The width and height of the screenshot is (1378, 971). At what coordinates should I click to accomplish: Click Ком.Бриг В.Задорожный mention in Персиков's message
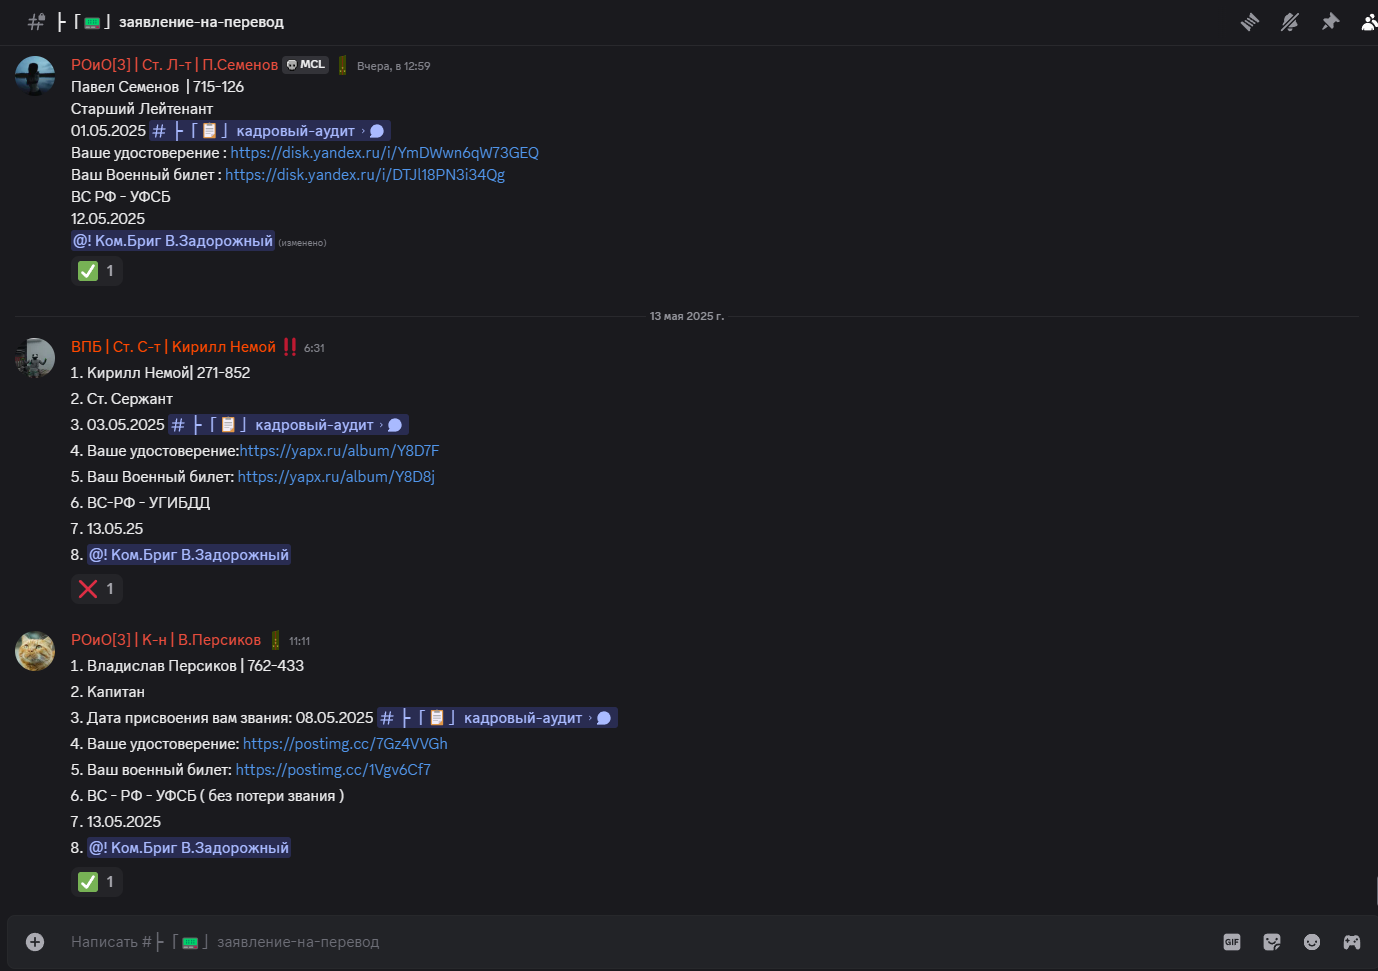click(189, 848)
